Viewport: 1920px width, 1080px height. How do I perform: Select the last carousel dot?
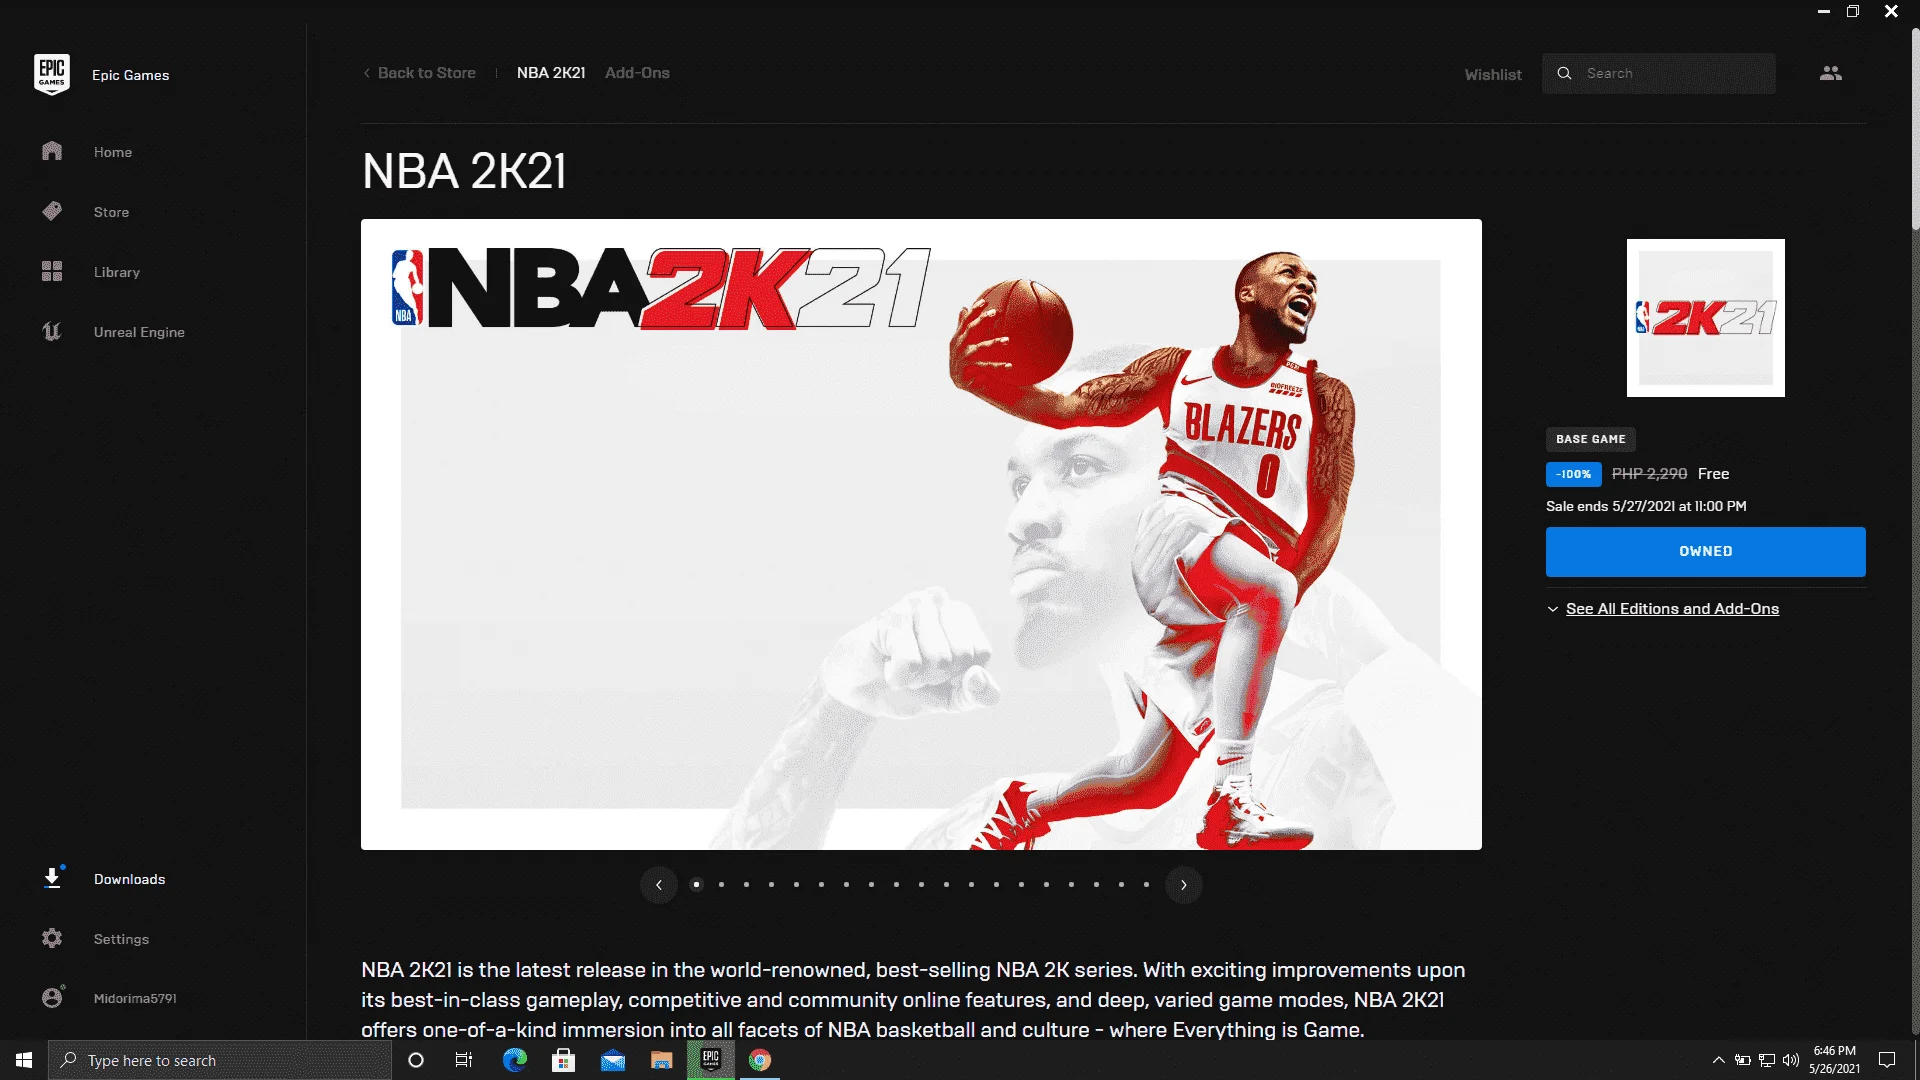pyautogui.click(x=1146, y=884)
